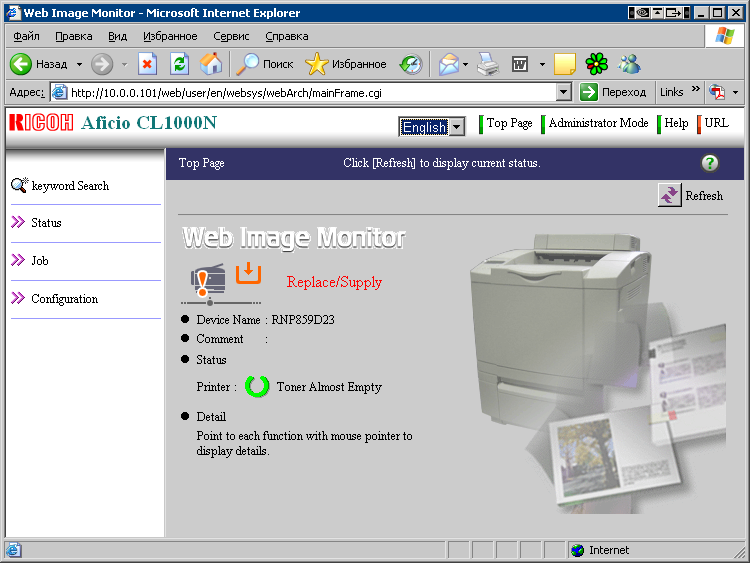The image size is (750, 563).
Task: Click the URL header link
Action: point(717,123)
